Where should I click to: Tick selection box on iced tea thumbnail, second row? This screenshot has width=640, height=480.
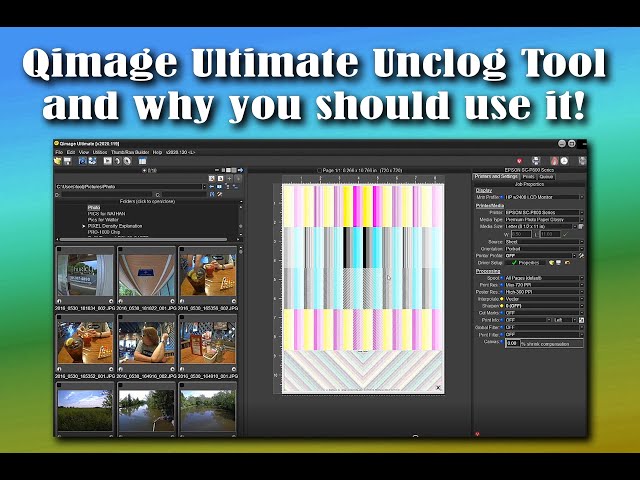59,317
